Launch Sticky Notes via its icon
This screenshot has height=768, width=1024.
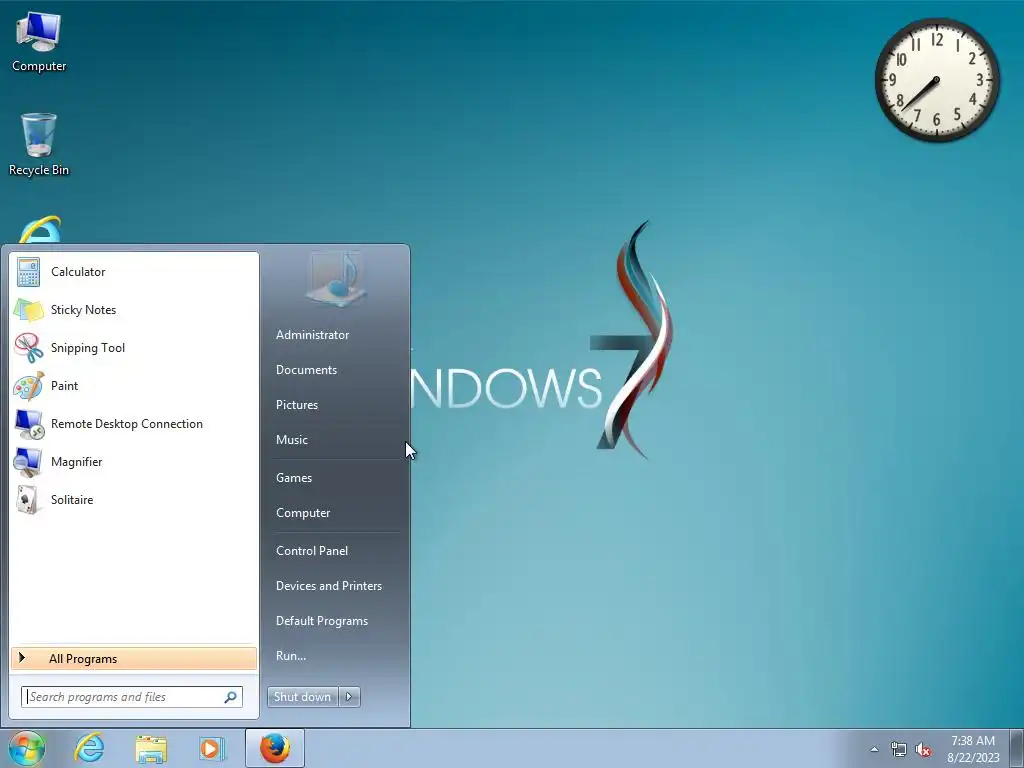pyautogui.click(x=28, y=310)
